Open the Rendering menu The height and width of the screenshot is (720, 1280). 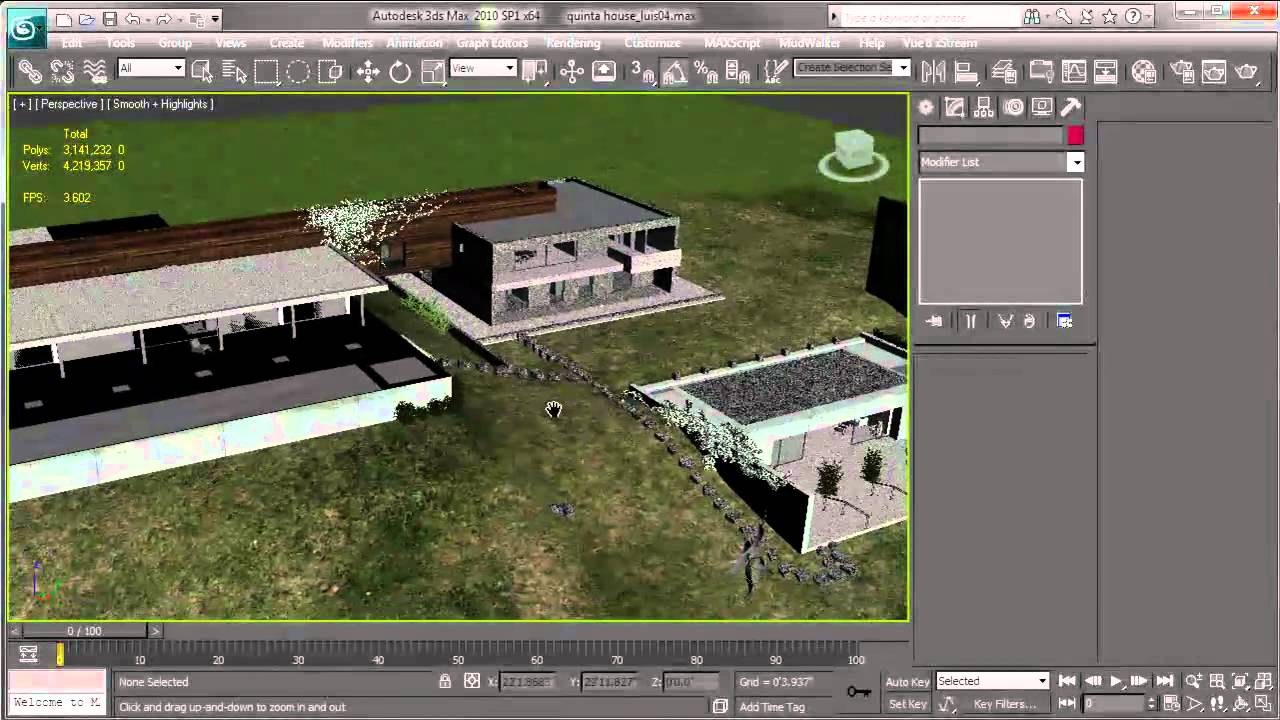point(573,43)
